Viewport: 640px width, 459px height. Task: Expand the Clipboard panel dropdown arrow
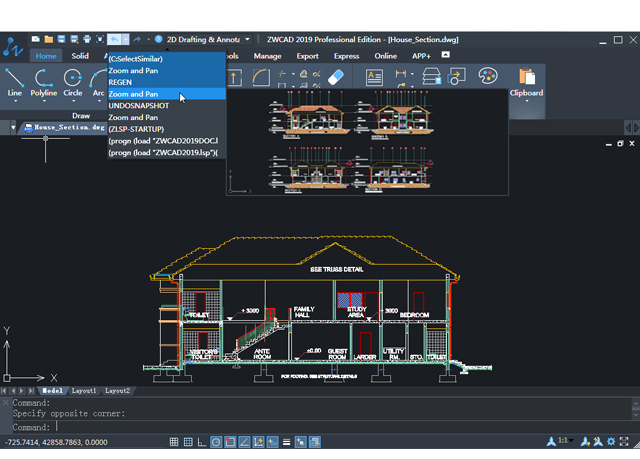[527, 101]
